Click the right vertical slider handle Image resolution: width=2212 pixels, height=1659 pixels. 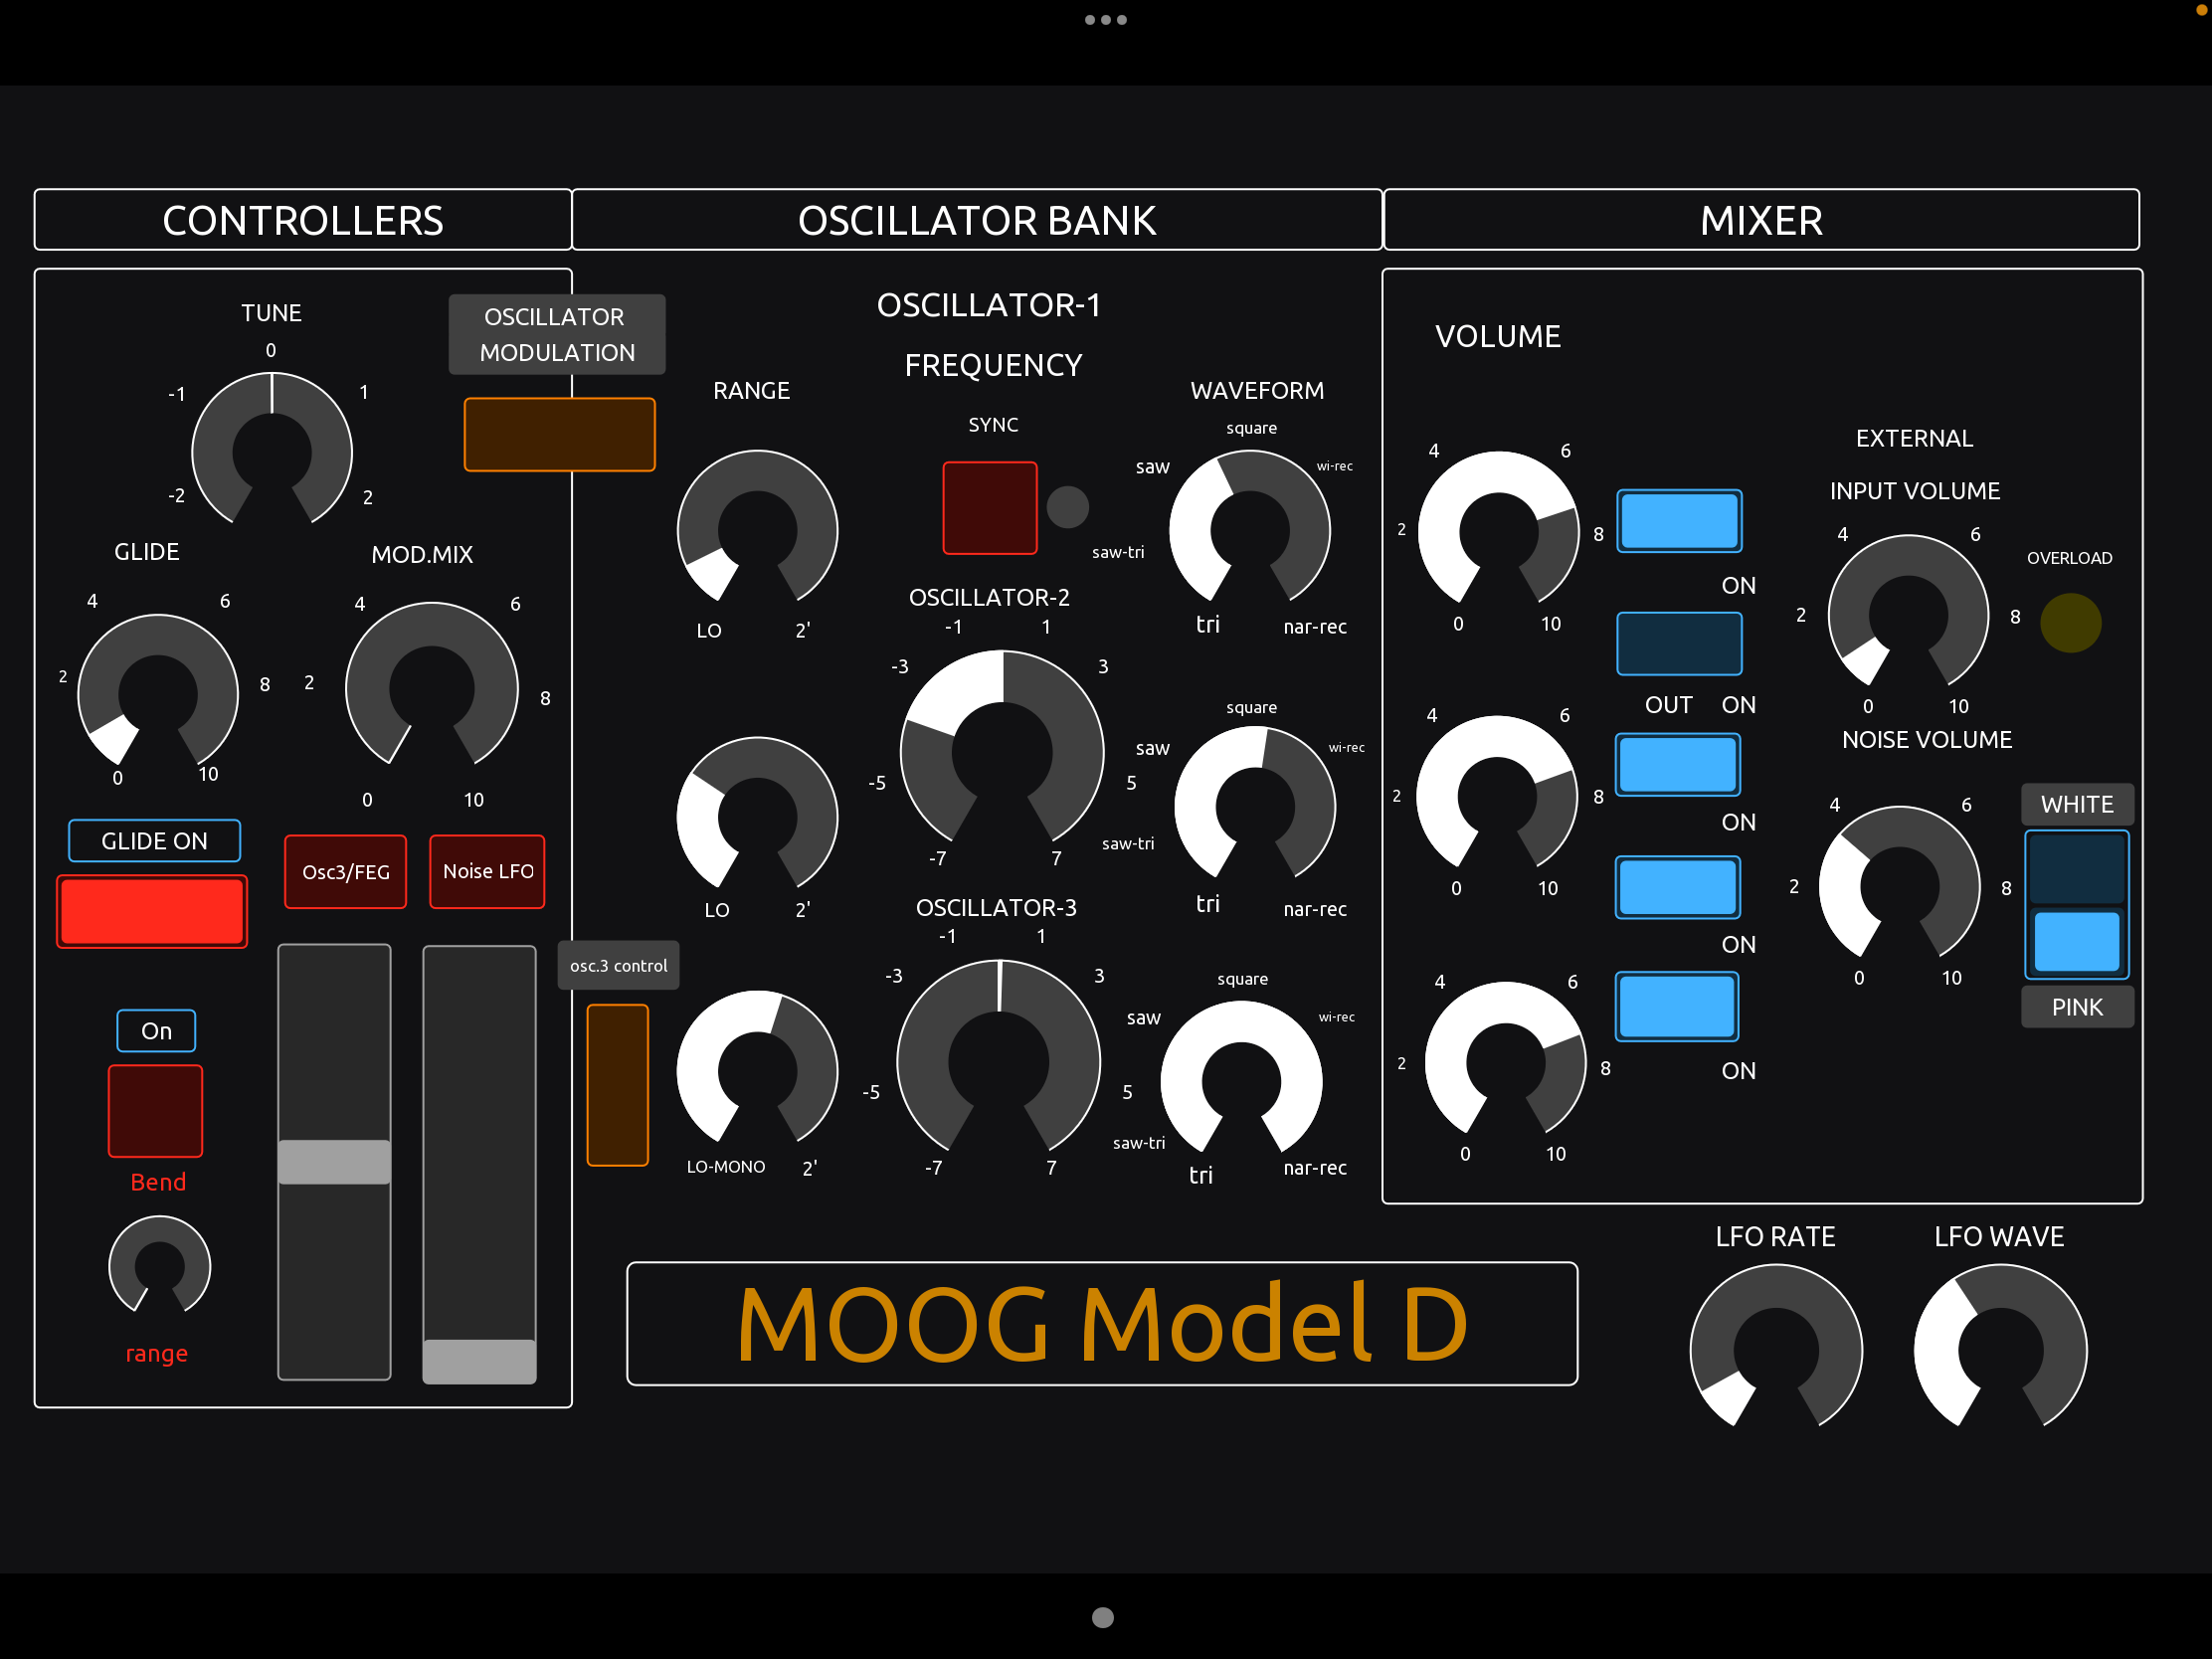pos(479,1361)
